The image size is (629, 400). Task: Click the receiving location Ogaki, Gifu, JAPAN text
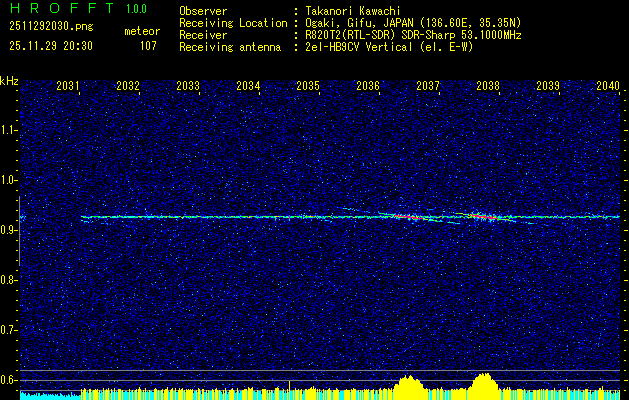coord(413,23)
